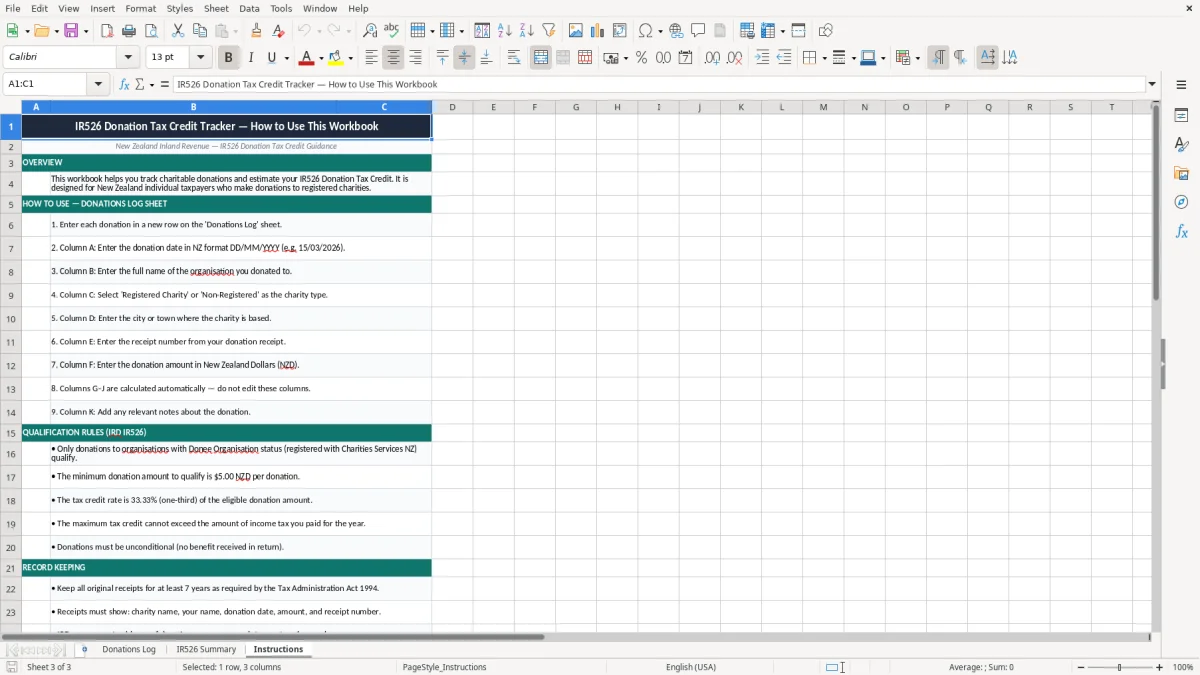Open the sidebar Gallery icon
The height and width of the screenshot is (675, 1200).
(1181, 174)
